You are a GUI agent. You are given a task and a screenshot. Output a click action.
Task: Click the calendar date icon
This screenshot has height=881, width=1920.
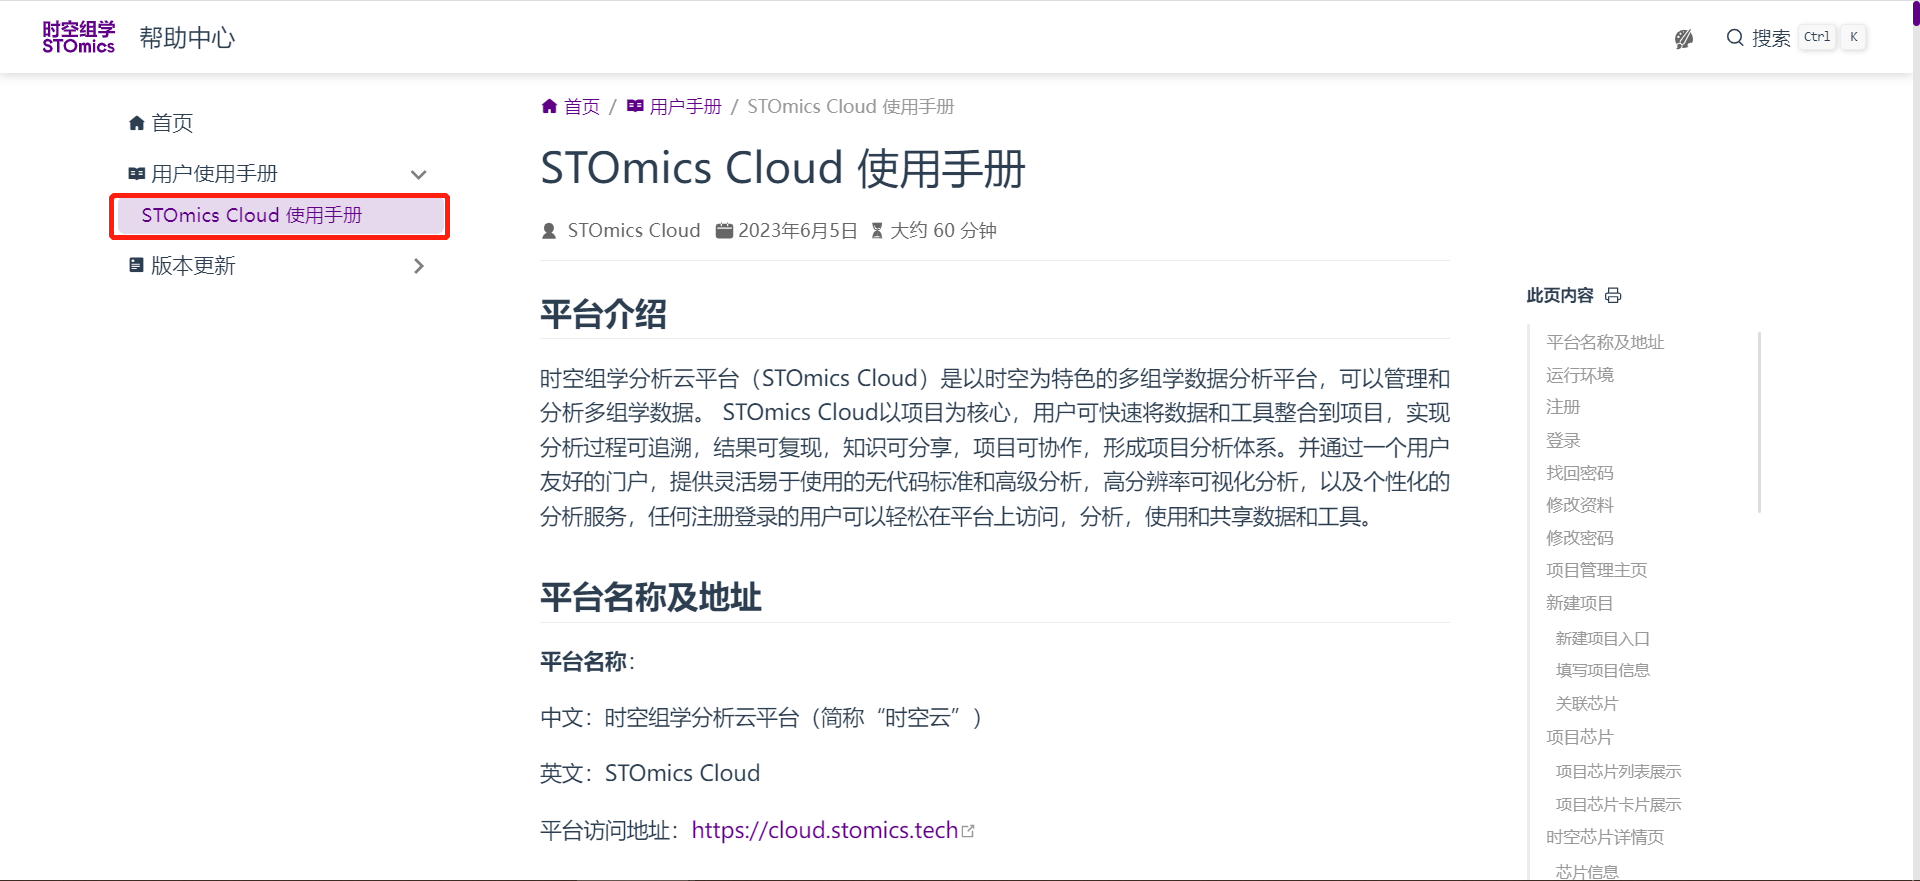point(724,231)
